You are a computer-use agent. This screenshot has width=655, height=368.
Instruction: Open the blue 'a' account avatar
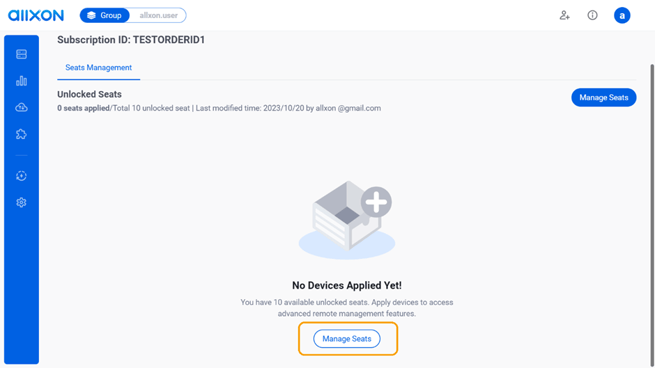coord(622,15)
